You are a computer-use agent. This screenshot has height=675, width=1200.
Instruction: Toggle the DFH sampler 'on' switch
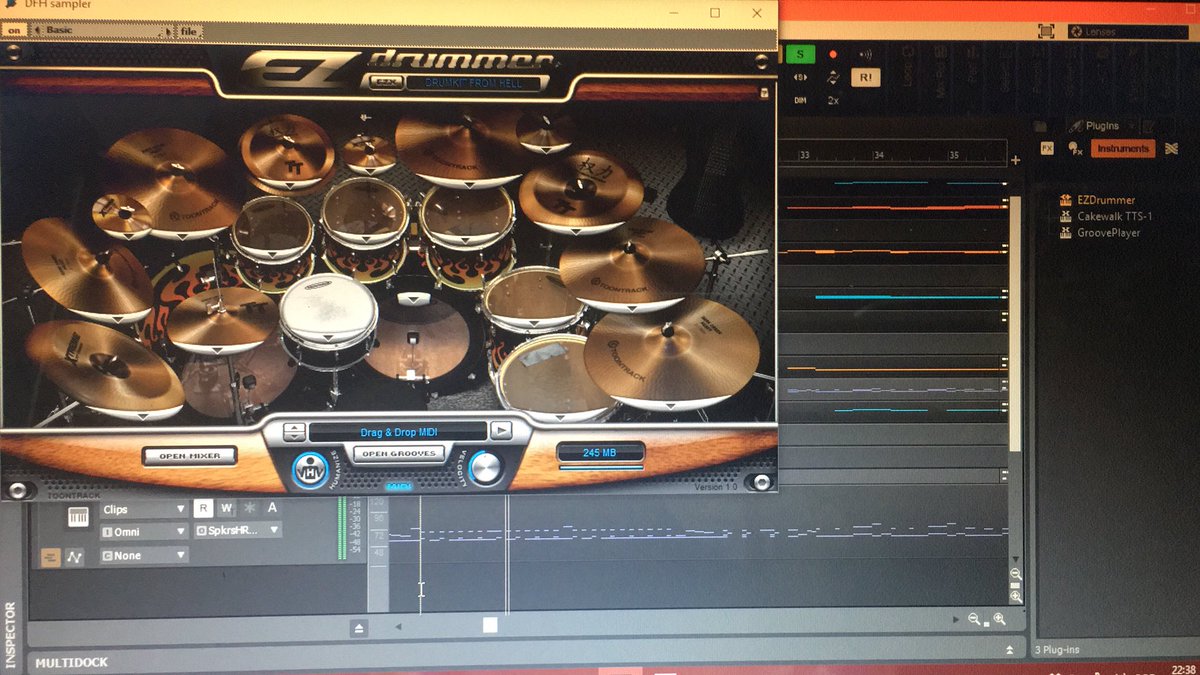click(x=14, y=31)
